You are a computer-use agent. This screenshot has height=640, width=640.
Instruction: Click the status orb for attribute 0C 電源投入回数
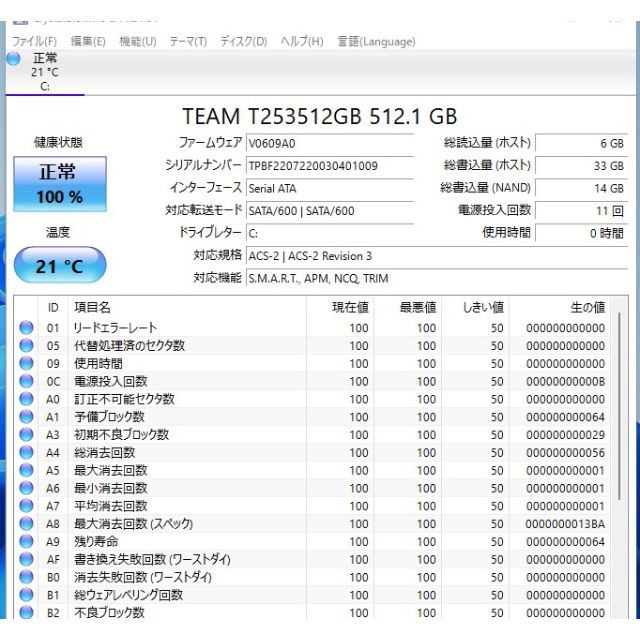(x=26, y=381)
